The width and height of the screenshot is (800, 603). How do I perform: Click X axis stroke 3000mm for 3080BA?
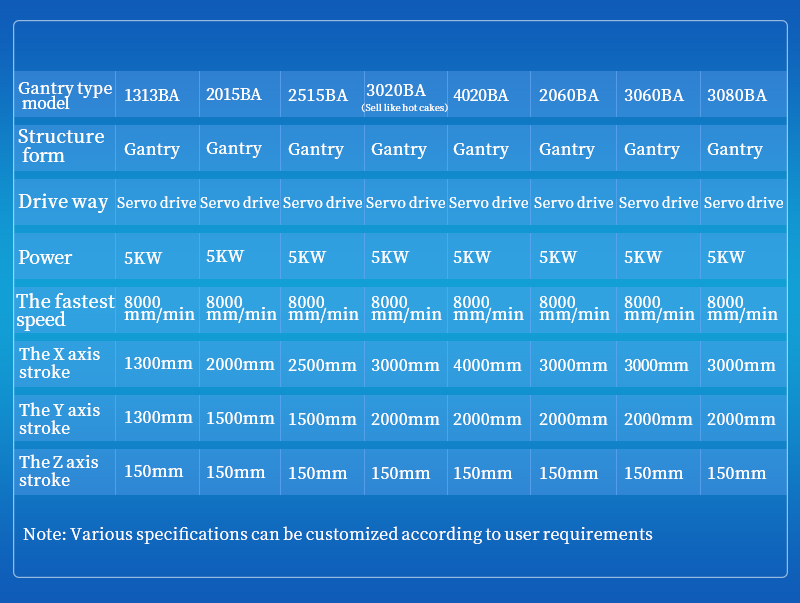pos(741,365)
